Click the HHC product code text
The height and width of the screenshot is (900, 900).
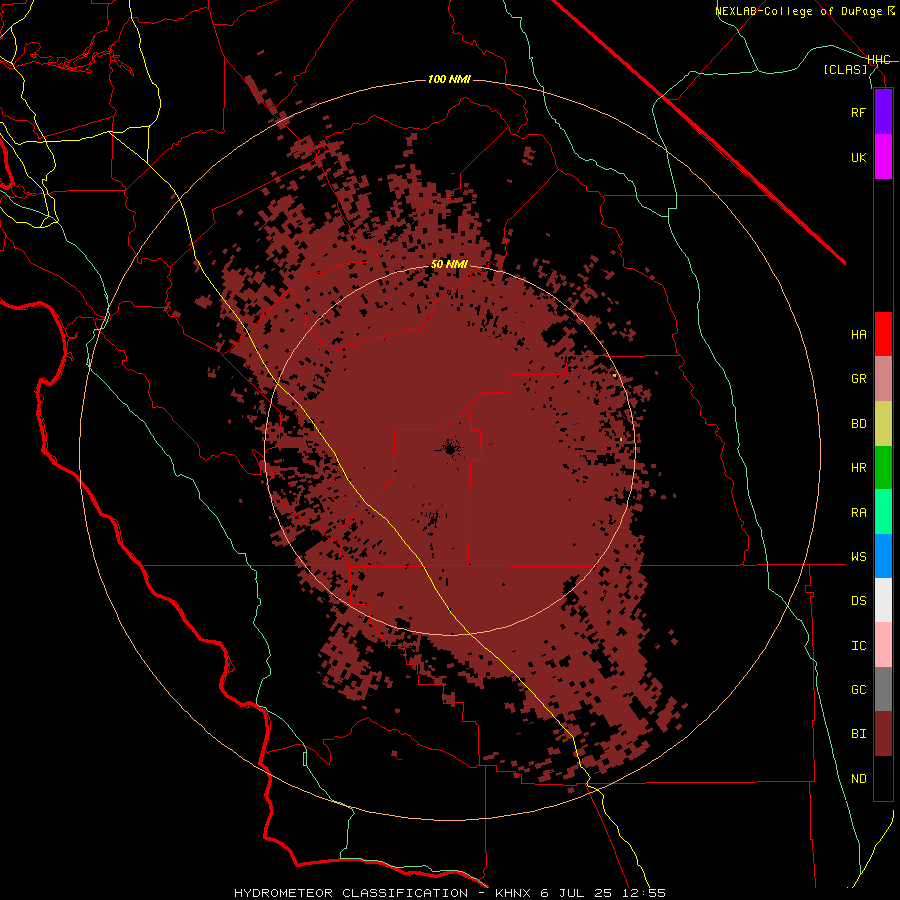[x=879, y=60]
